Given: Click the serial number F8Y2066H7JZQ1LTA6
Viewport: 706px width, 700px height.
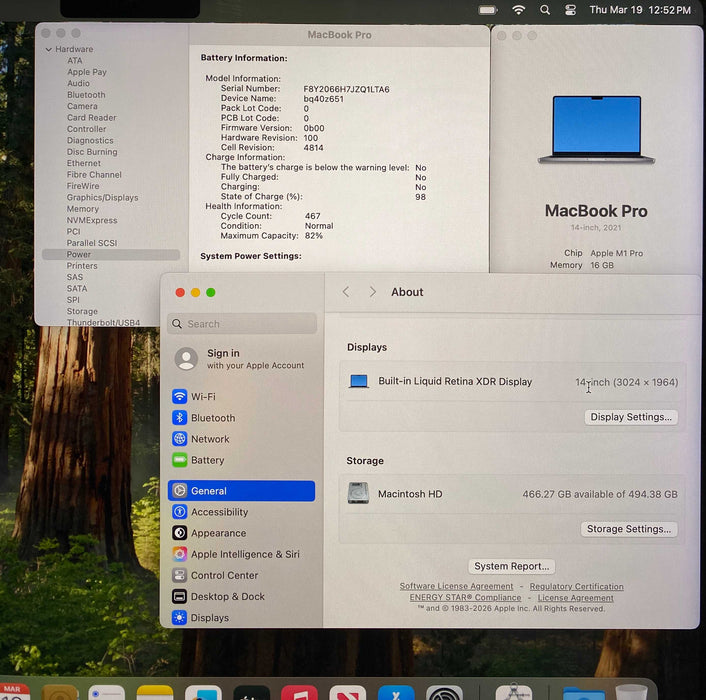Looking at the screenshot, I should pyautogui.click(x=346, y=89).
